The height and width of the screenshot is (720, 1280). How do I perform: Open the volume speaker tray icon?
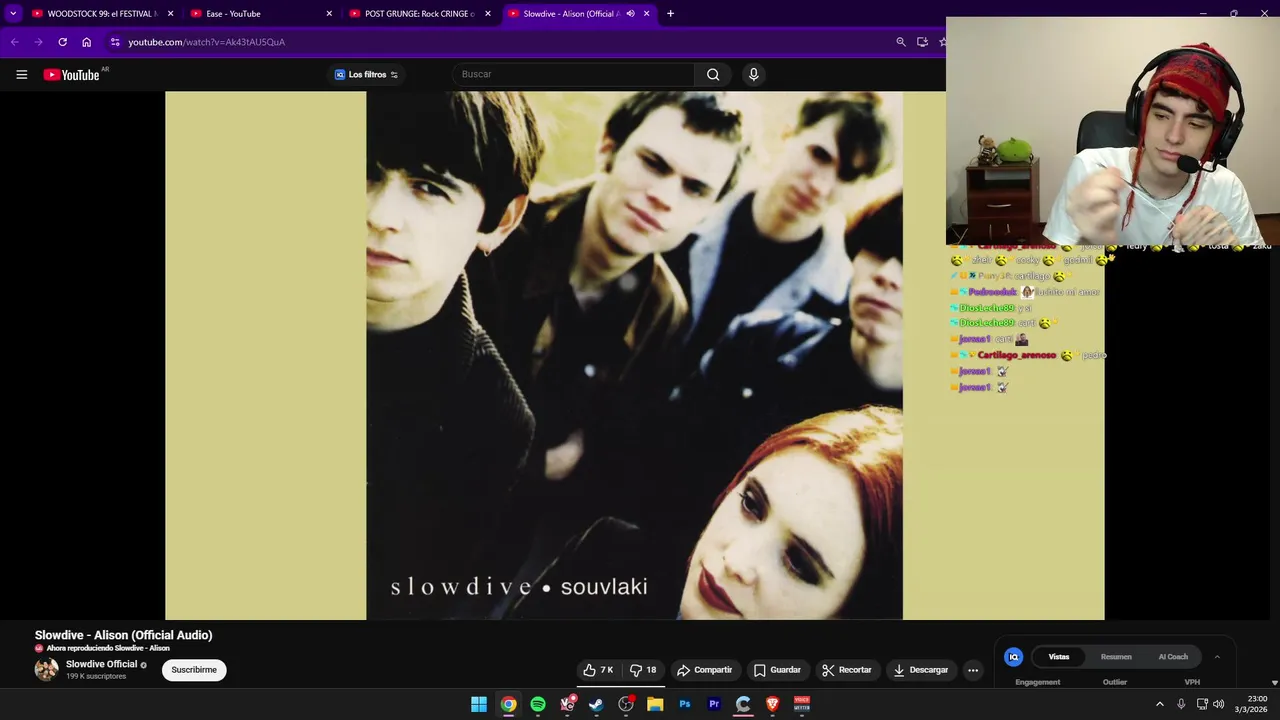coord(1218,704)
